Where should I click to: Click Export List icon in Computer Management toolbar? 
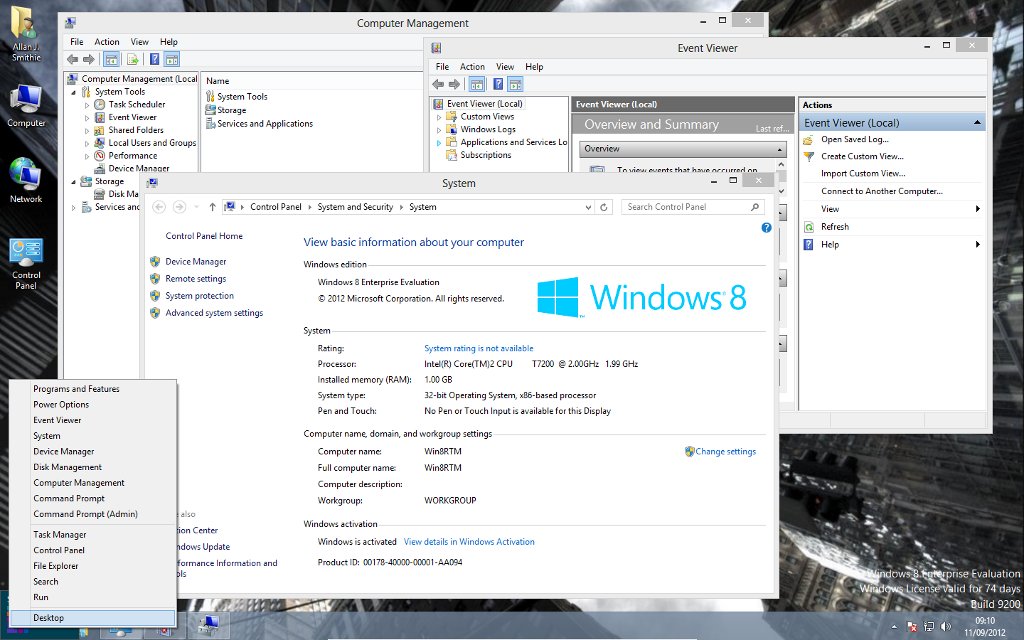(x=133, y=59)
